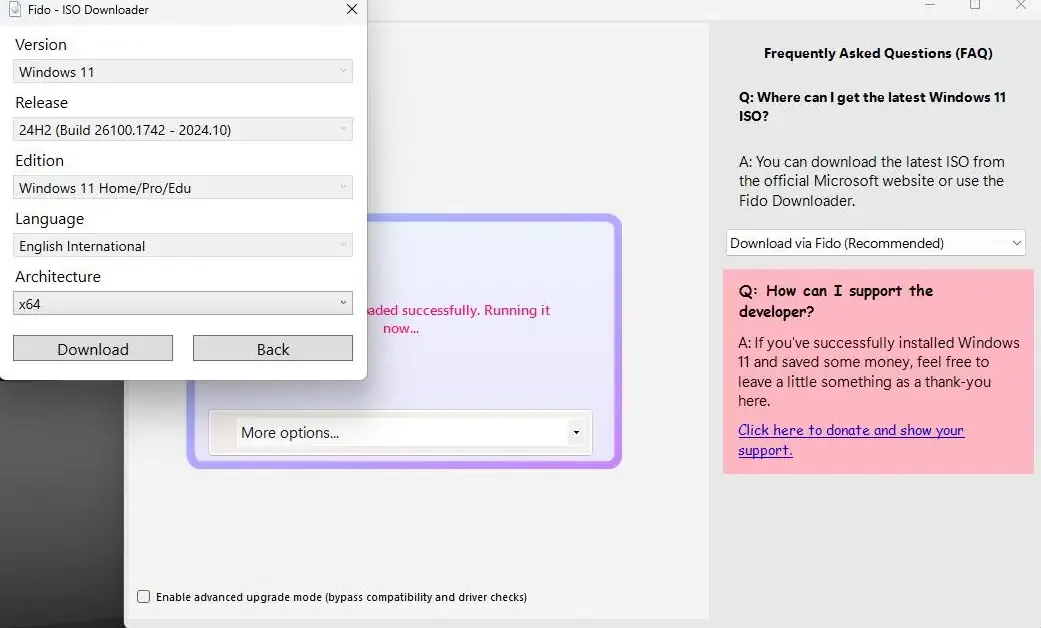Open the Language dropdown showing English International
The height and width of the screenshot is (628, 1041).
[183, 246]
